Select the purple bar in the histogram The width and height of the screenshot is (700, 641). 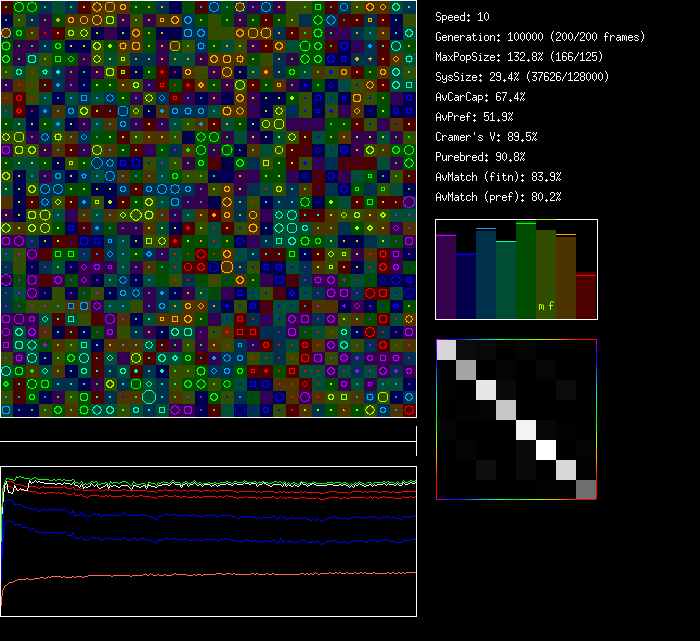tap(446, 276)
